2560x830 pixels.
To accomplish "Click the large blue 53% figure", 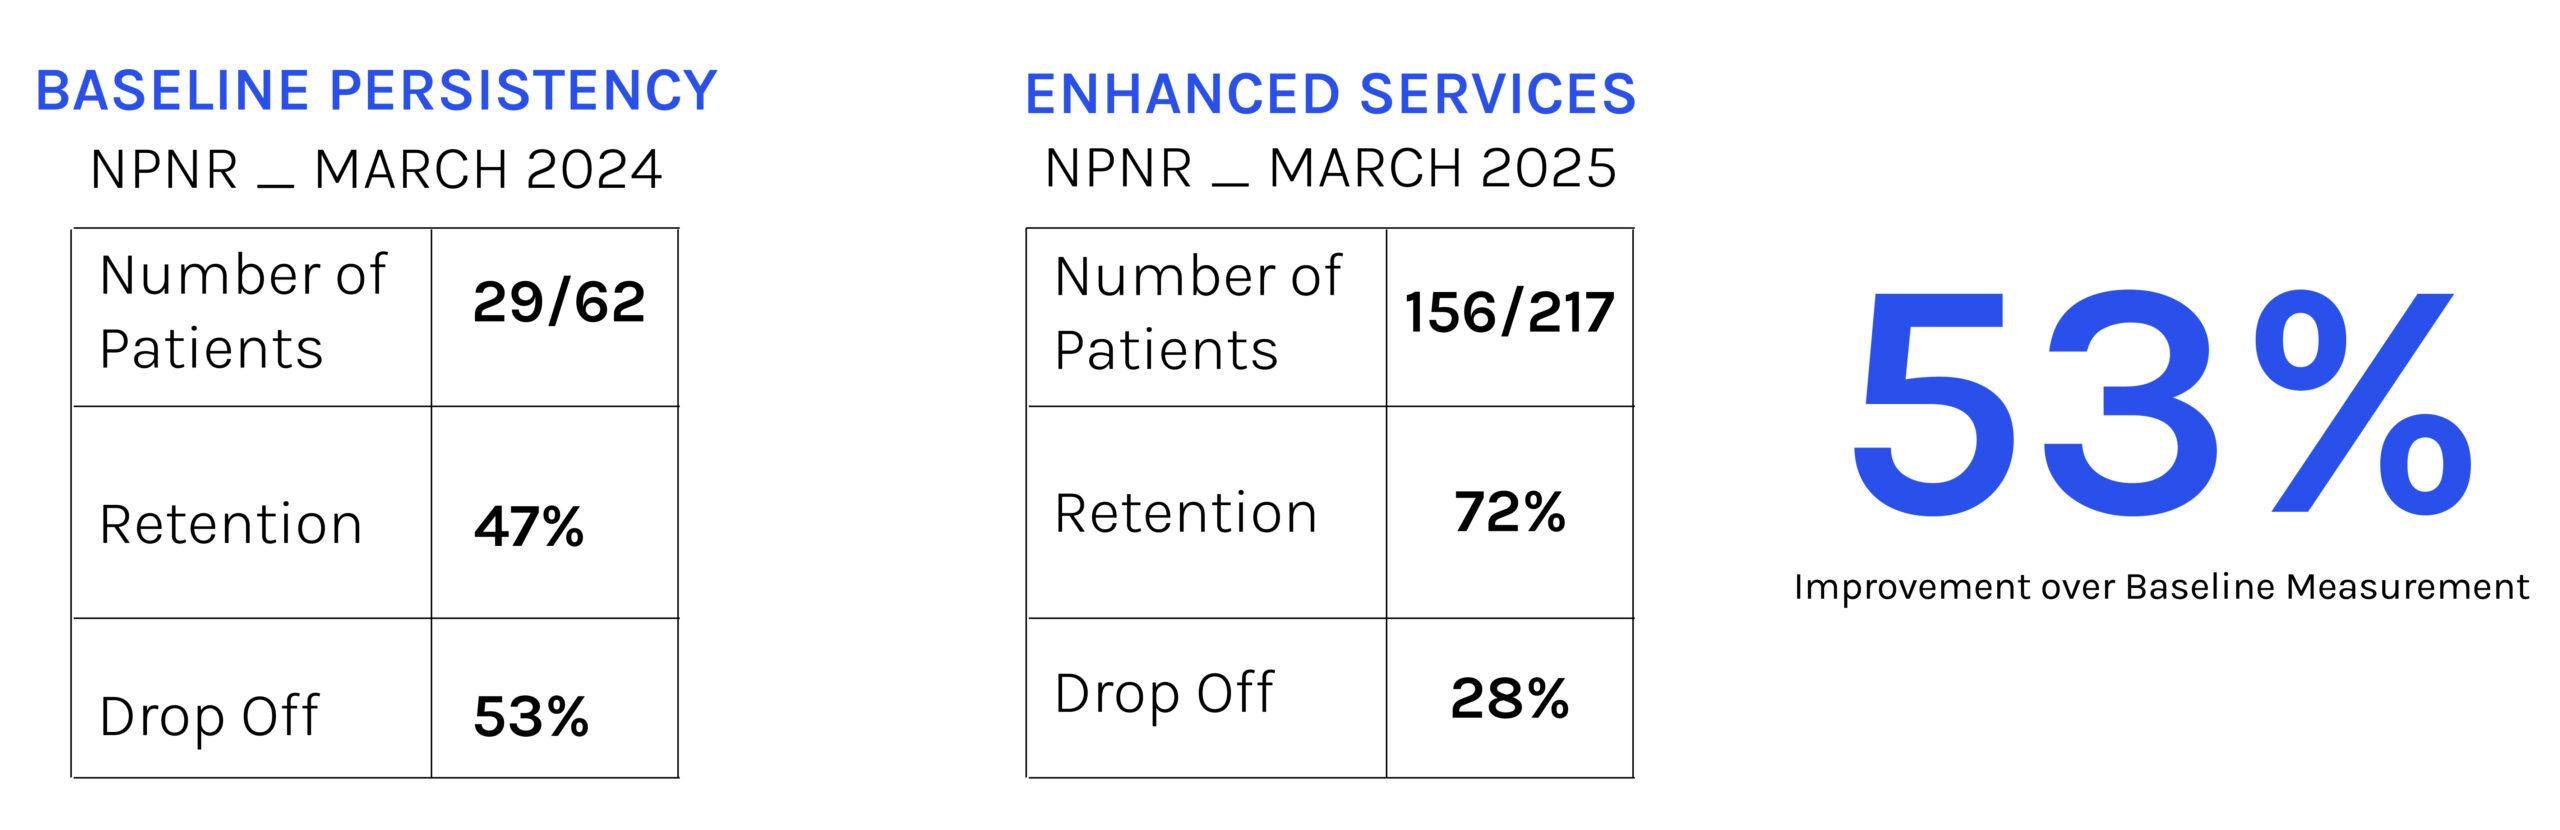I will [x=2160, y=403].
